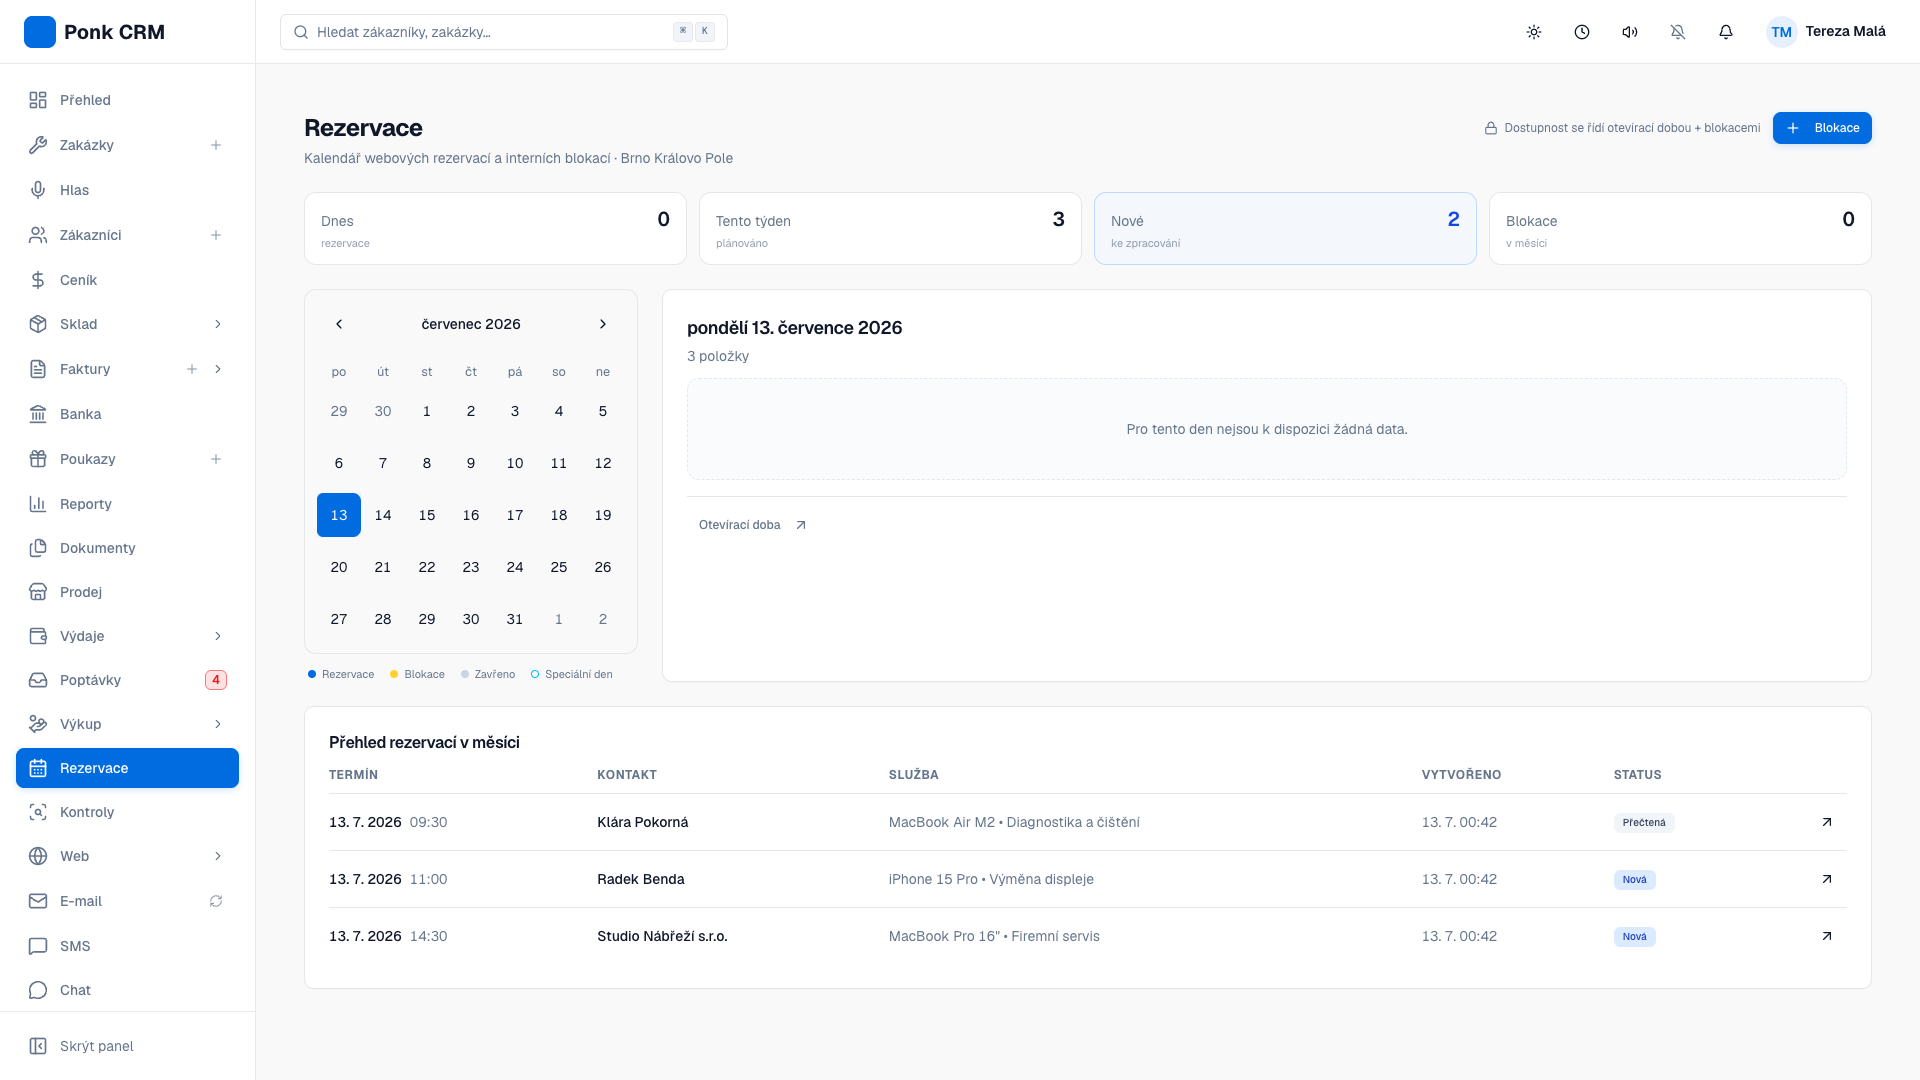Open the Radek Benda reservation arrow icon
Image resolution: width=1920 pixels, height=1080 pixels.
click(x=1827, y=879)
